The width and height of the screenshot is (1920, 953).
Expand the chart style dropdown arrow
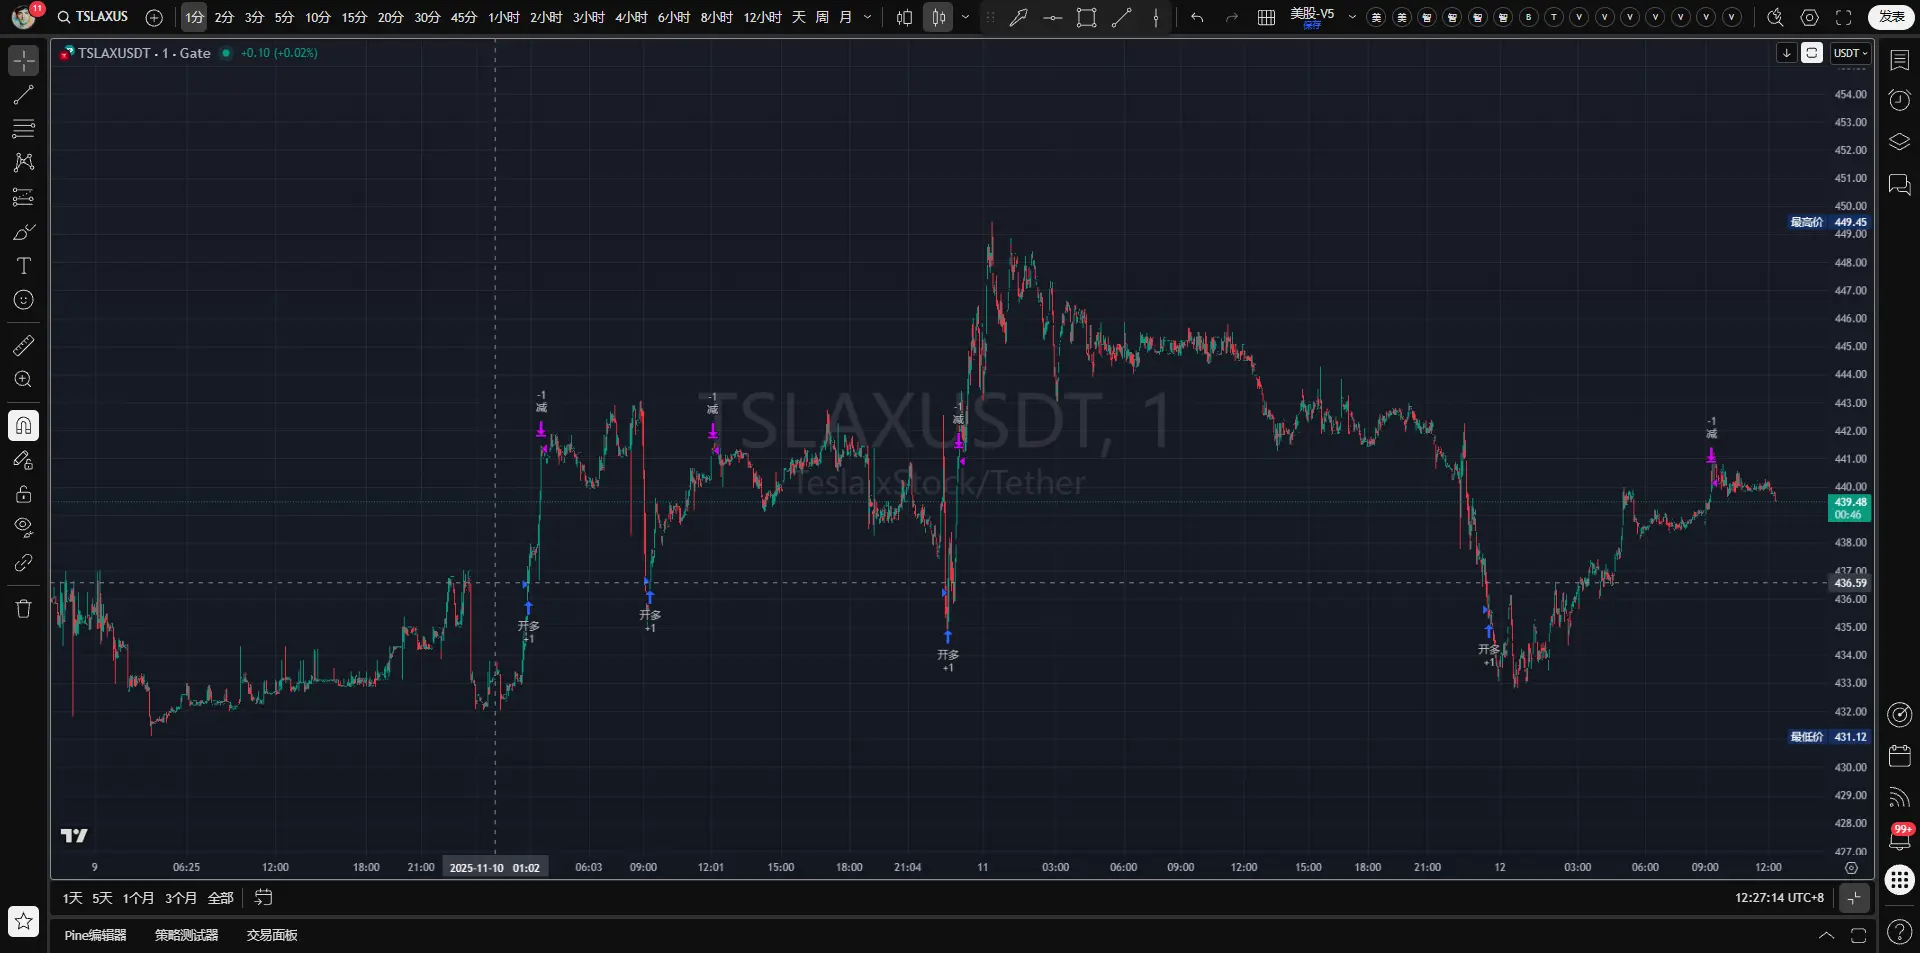coord(965,17)
